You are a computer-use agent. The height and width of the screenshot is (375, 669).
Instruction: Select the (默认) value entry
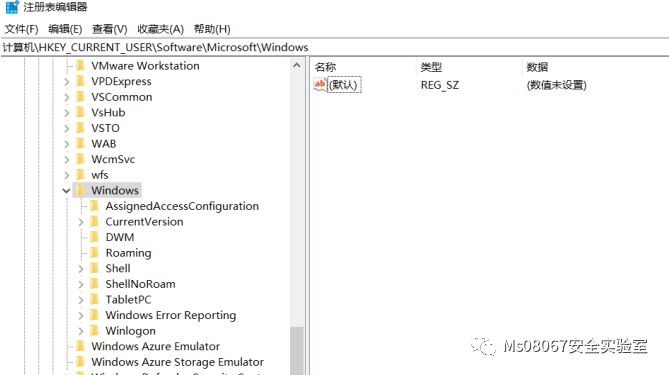tap(345, 84)
